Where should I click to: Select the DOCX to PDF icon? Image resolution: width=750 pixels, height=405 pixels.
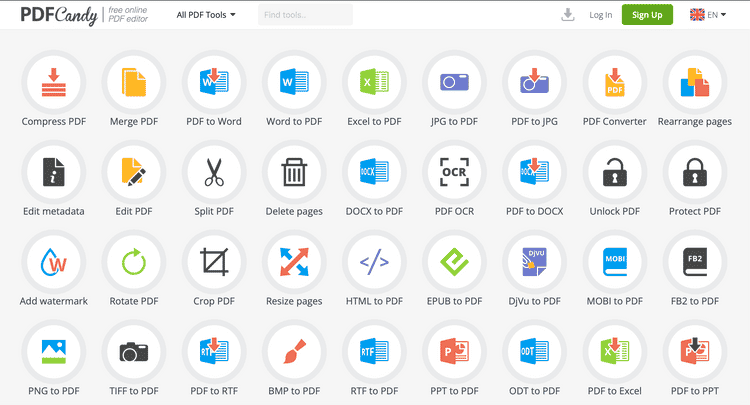pos(374,172)
